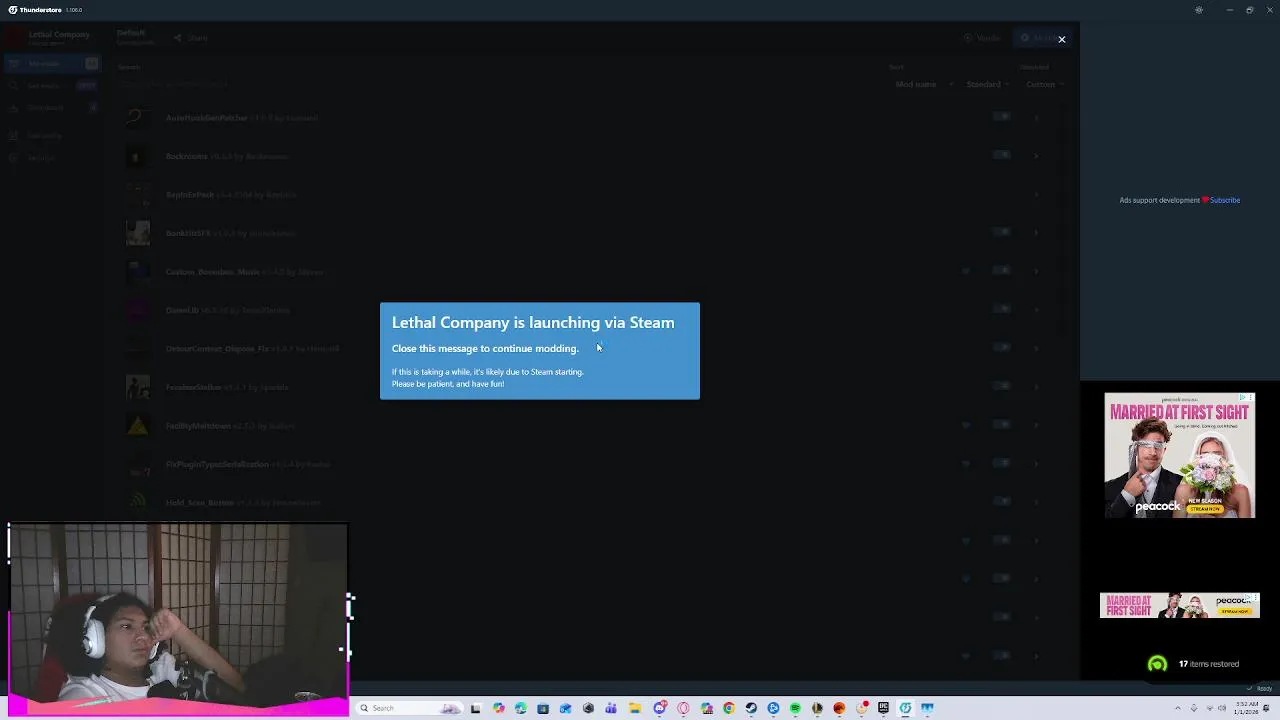
Task: Click the green icon beside 17 items restored
Action: coord(1157,664)
